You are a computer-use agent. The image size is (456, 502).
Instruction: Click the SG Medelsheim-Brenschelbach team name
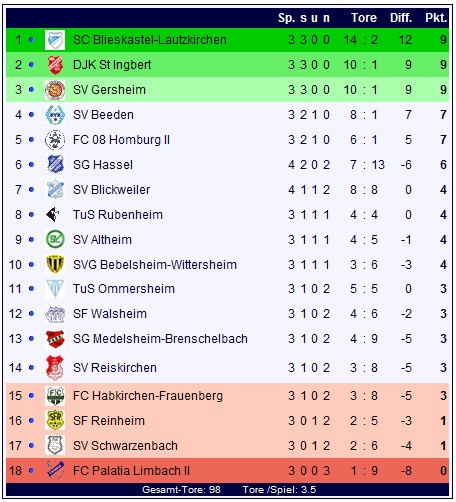[160, 339]
